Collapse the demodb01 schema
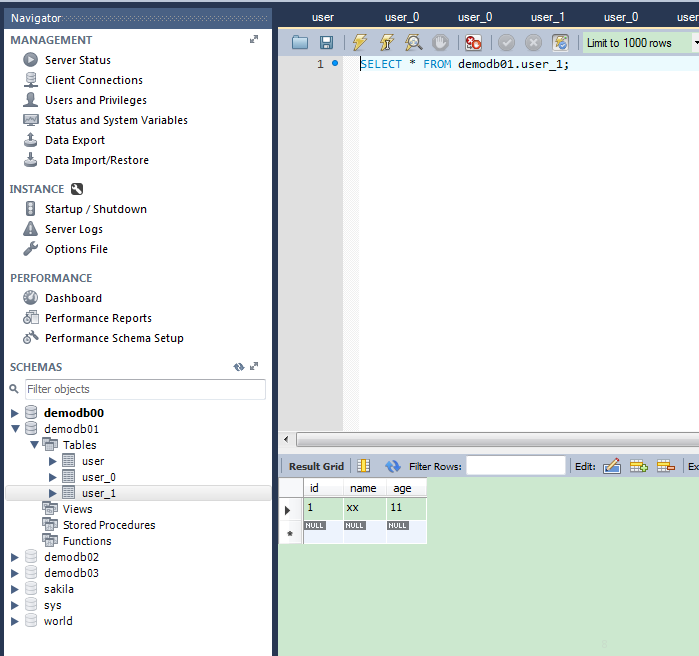The height and width of the screenshot is (656, 699). point(15,429)
